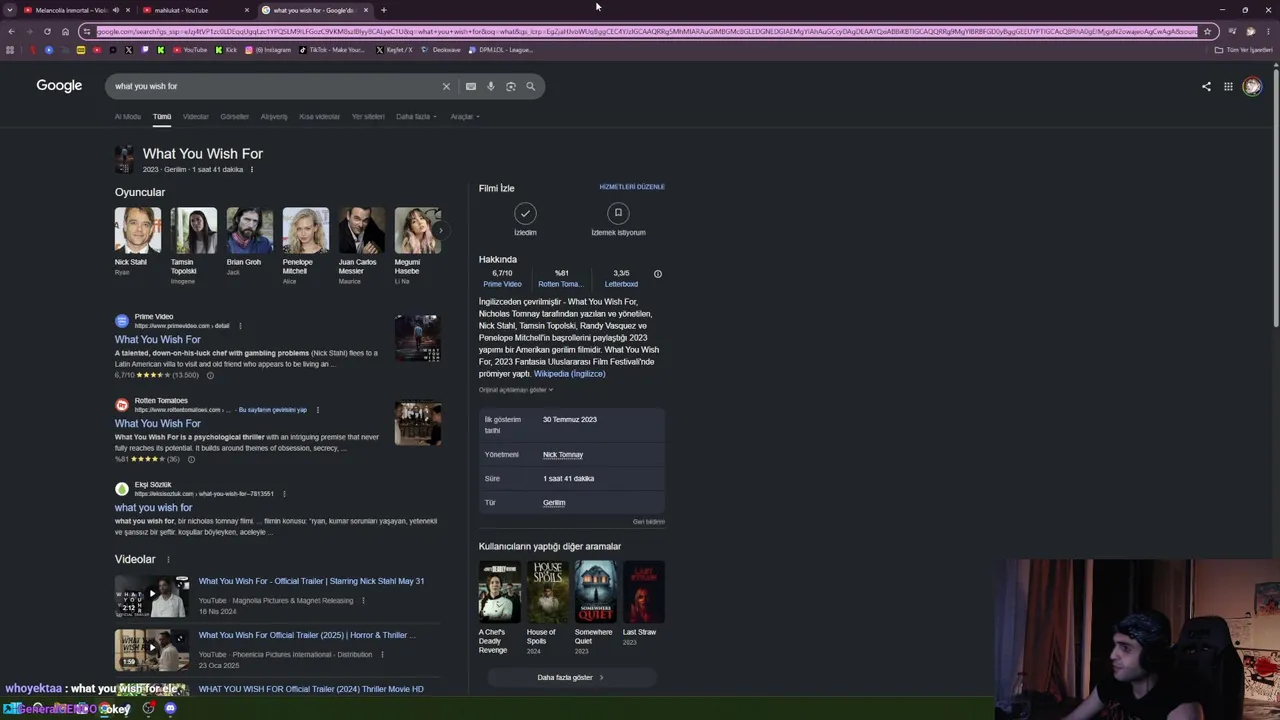Close the mahlukat YouTube tab
Viewport: 1280px width, 720px height.
click(247, 10)
